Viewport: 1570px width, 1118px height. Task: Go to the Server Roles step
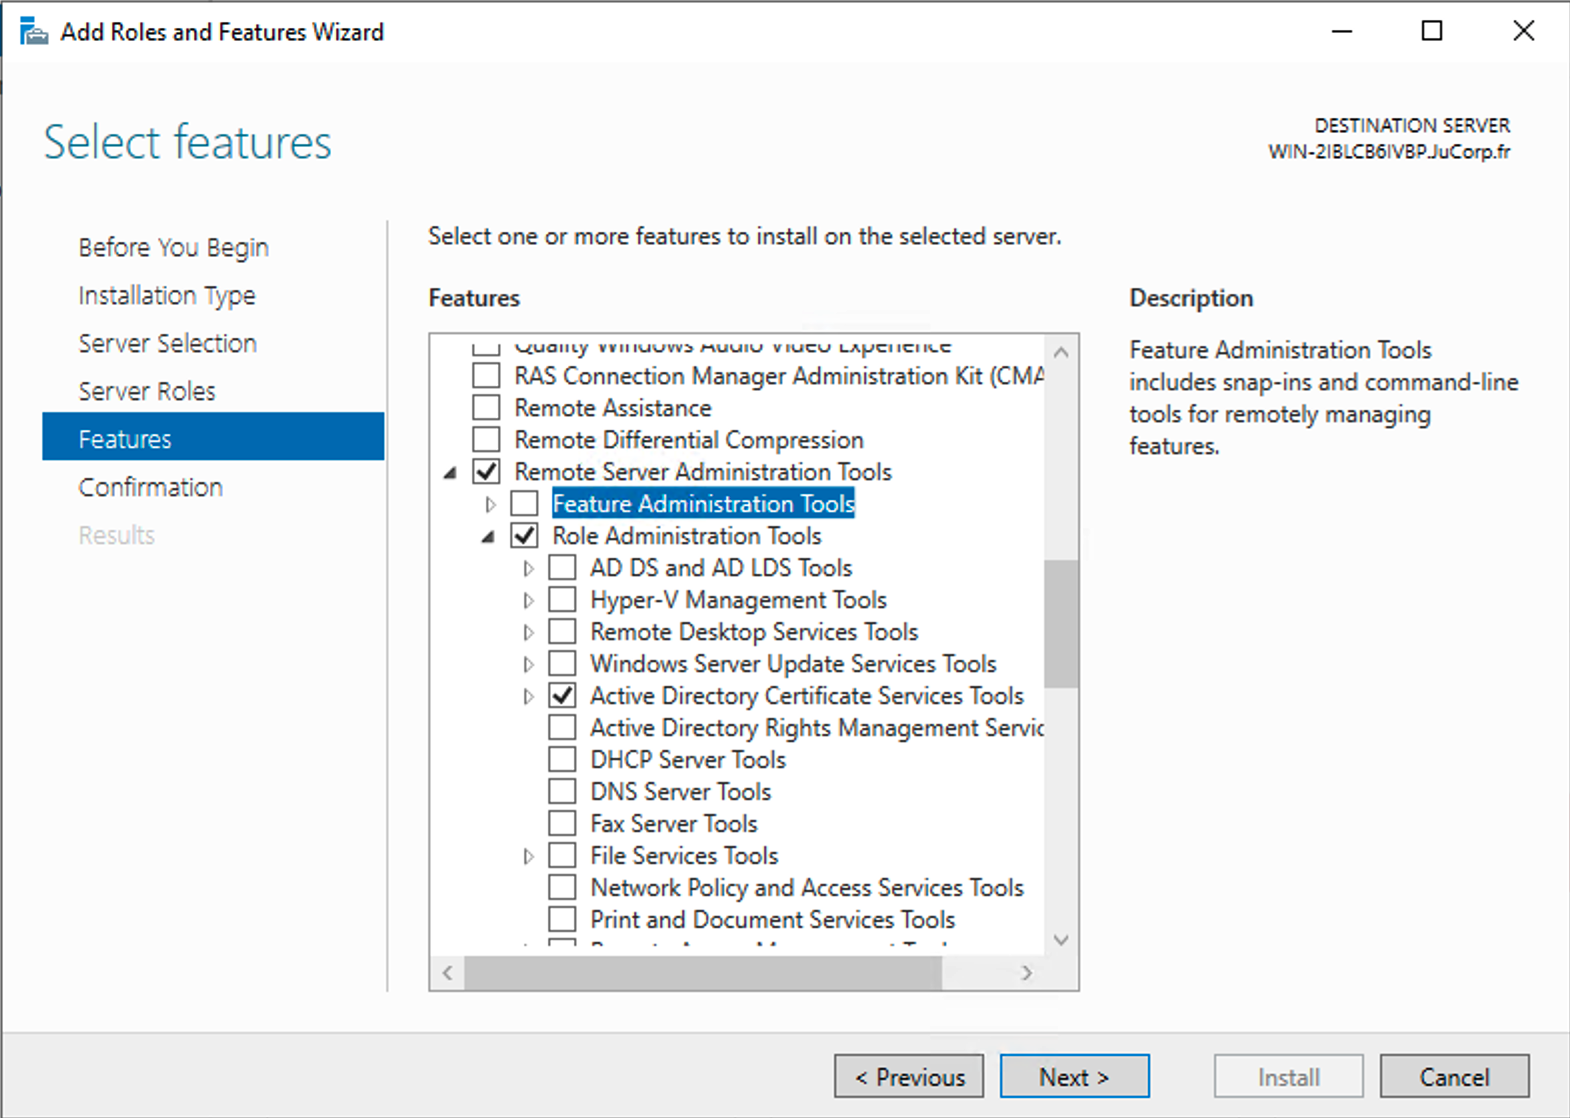pyautogui.click(x=147, y=391)
